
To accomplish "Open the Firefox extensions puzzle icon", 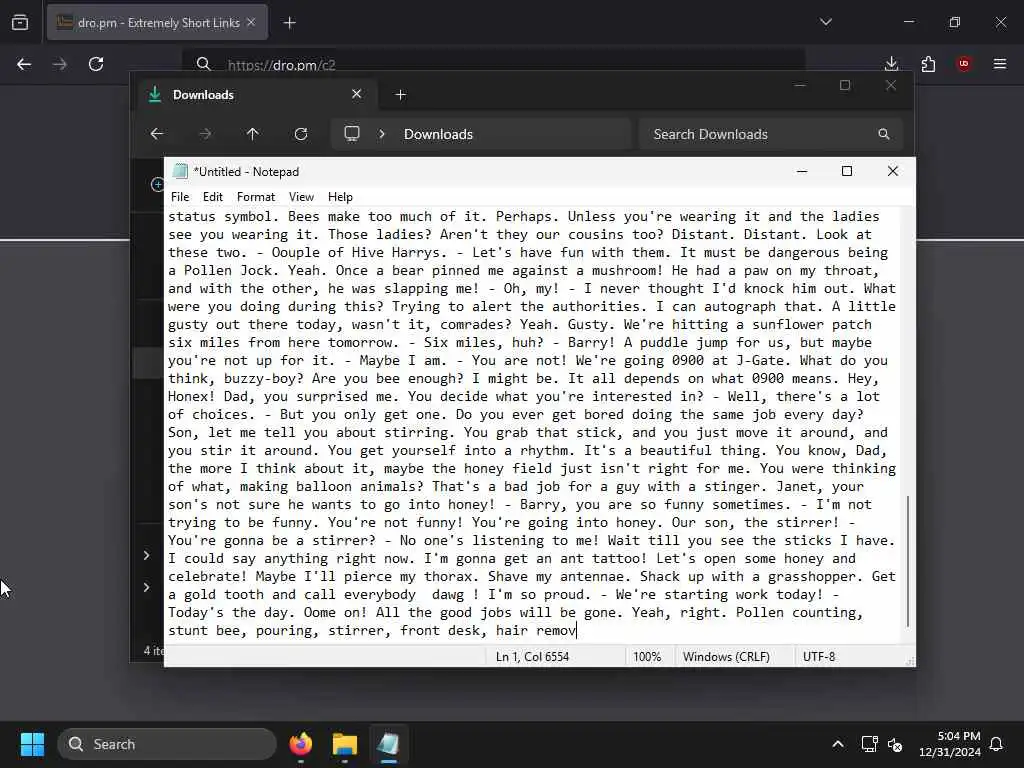I will [x=928, y=64].
